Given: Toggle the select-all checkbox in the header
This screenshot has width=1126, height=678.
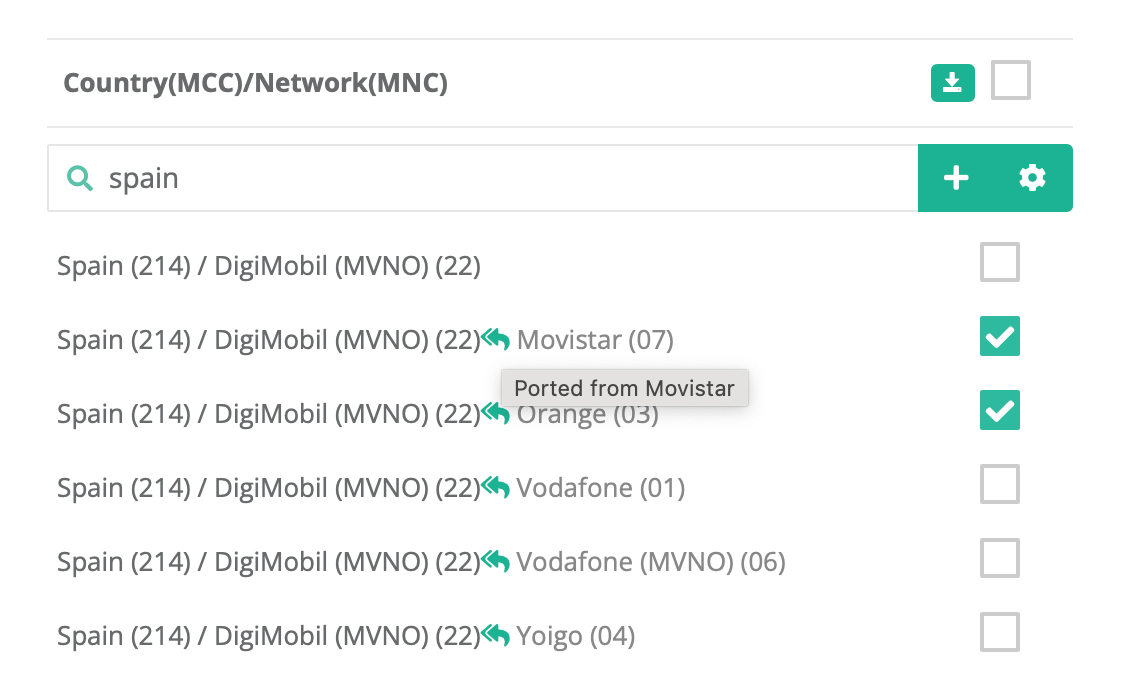Looking at the screenshot, I should click(1010, 80).
